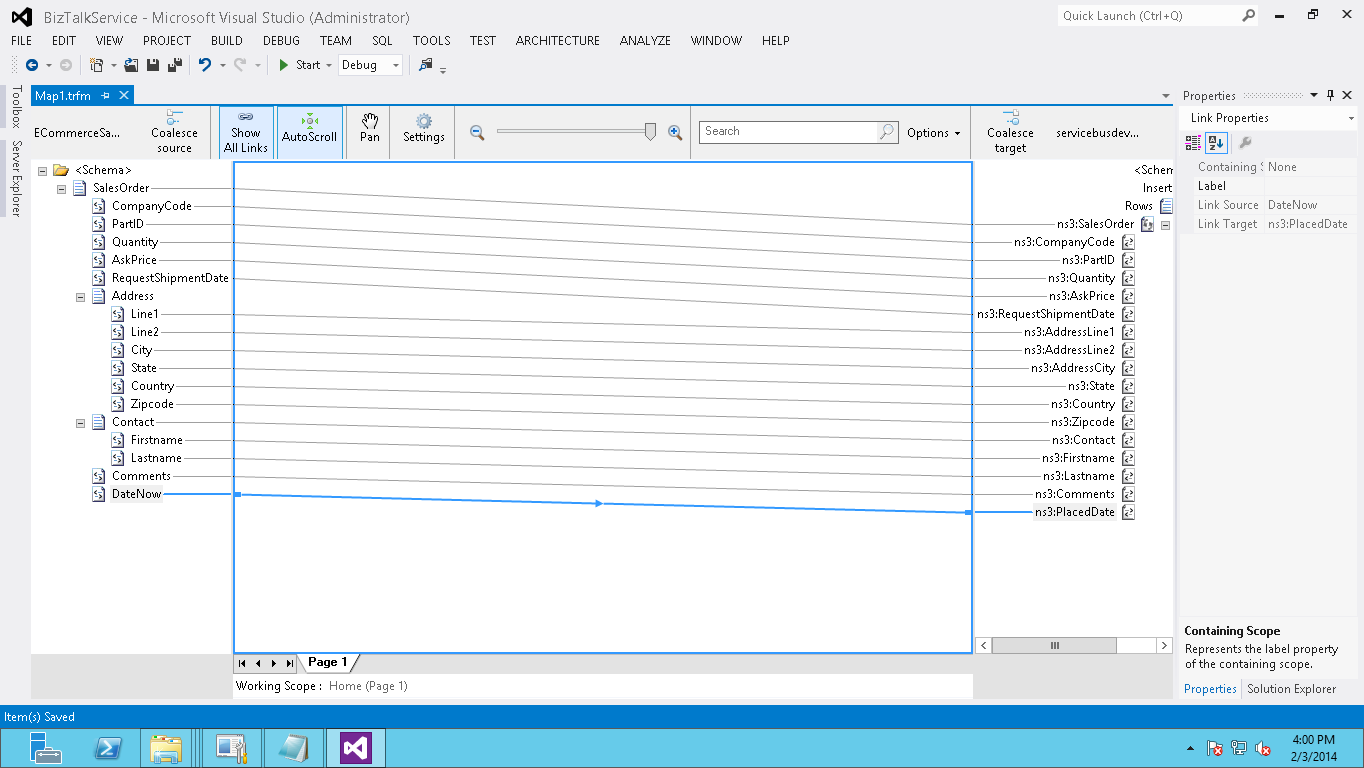Open the search Options dropdown

tap(933, 133)
